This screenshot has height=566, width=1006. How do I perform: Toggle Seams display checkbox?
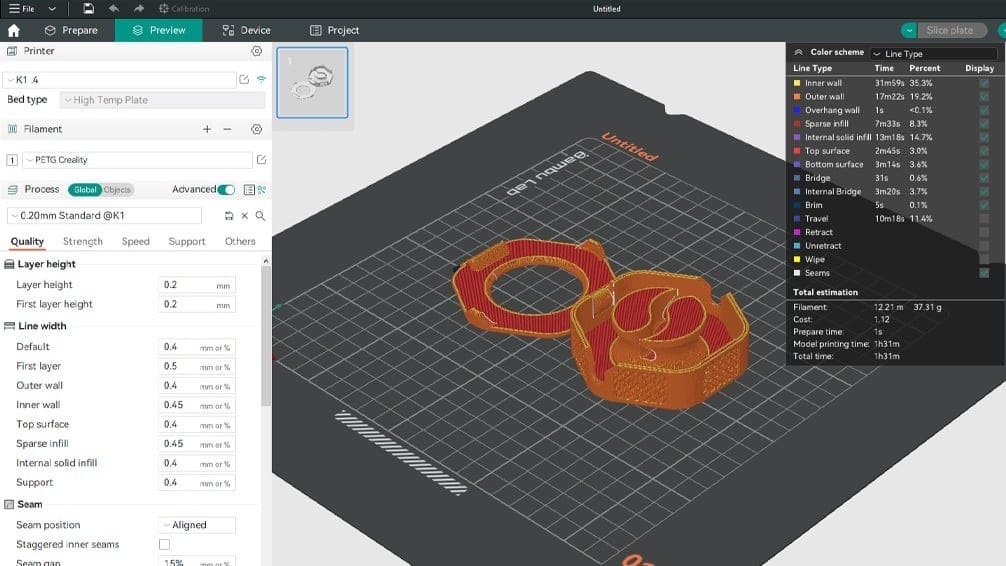pos(984,273)
